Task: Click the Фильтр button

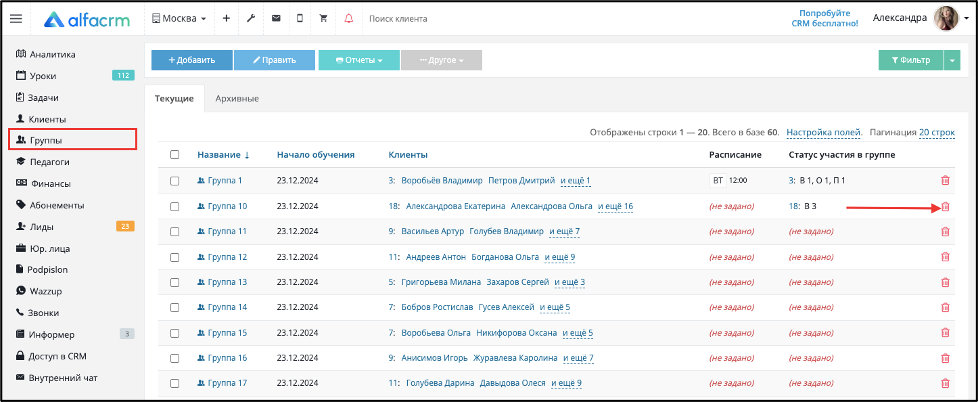Action: click(911, 60)
